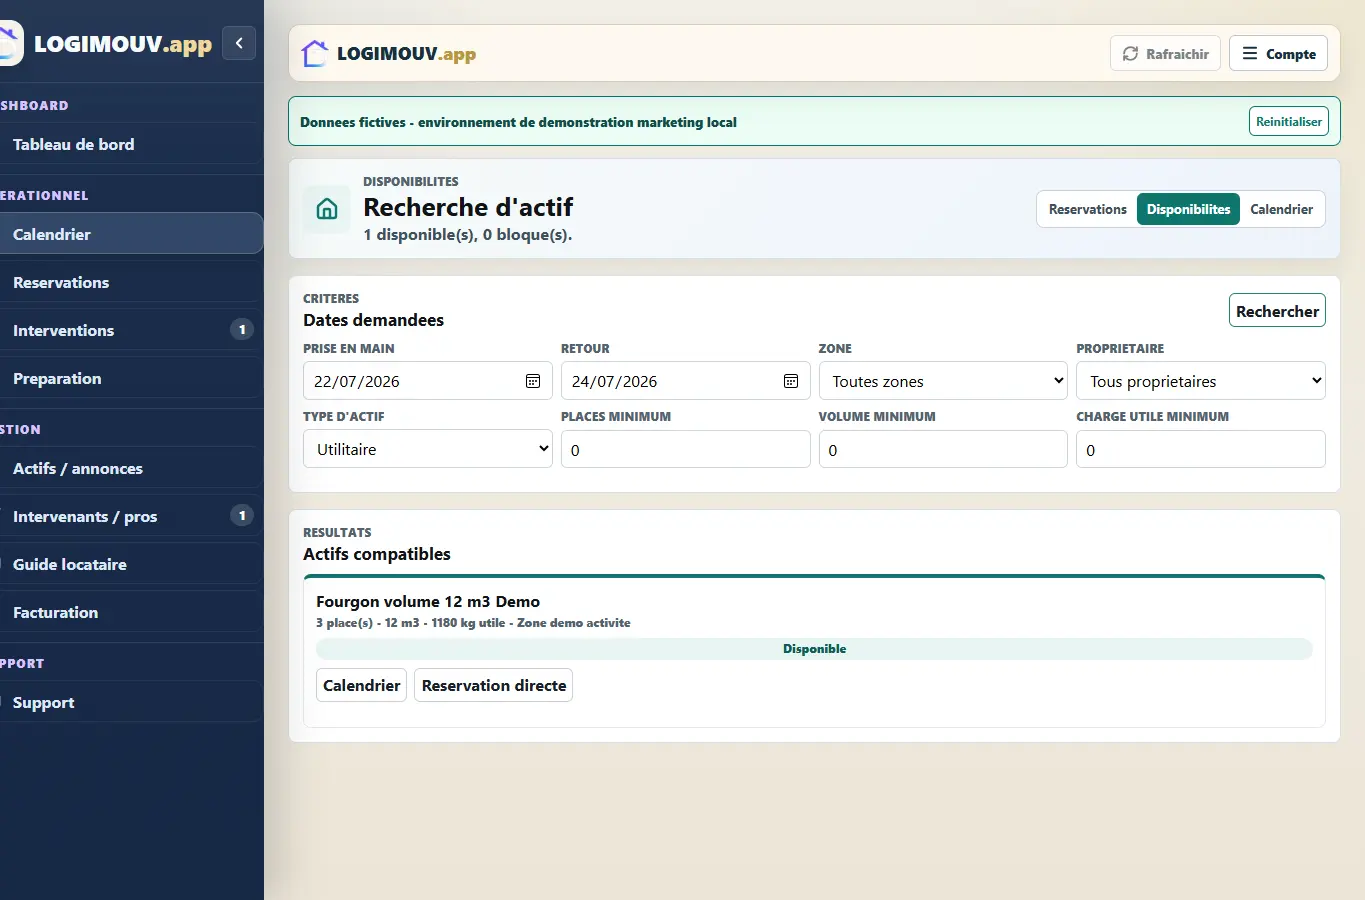Click the Reinitialiser button in demo banner
The width and height of the screenshot is (1365, 900).
[1288, 121]
